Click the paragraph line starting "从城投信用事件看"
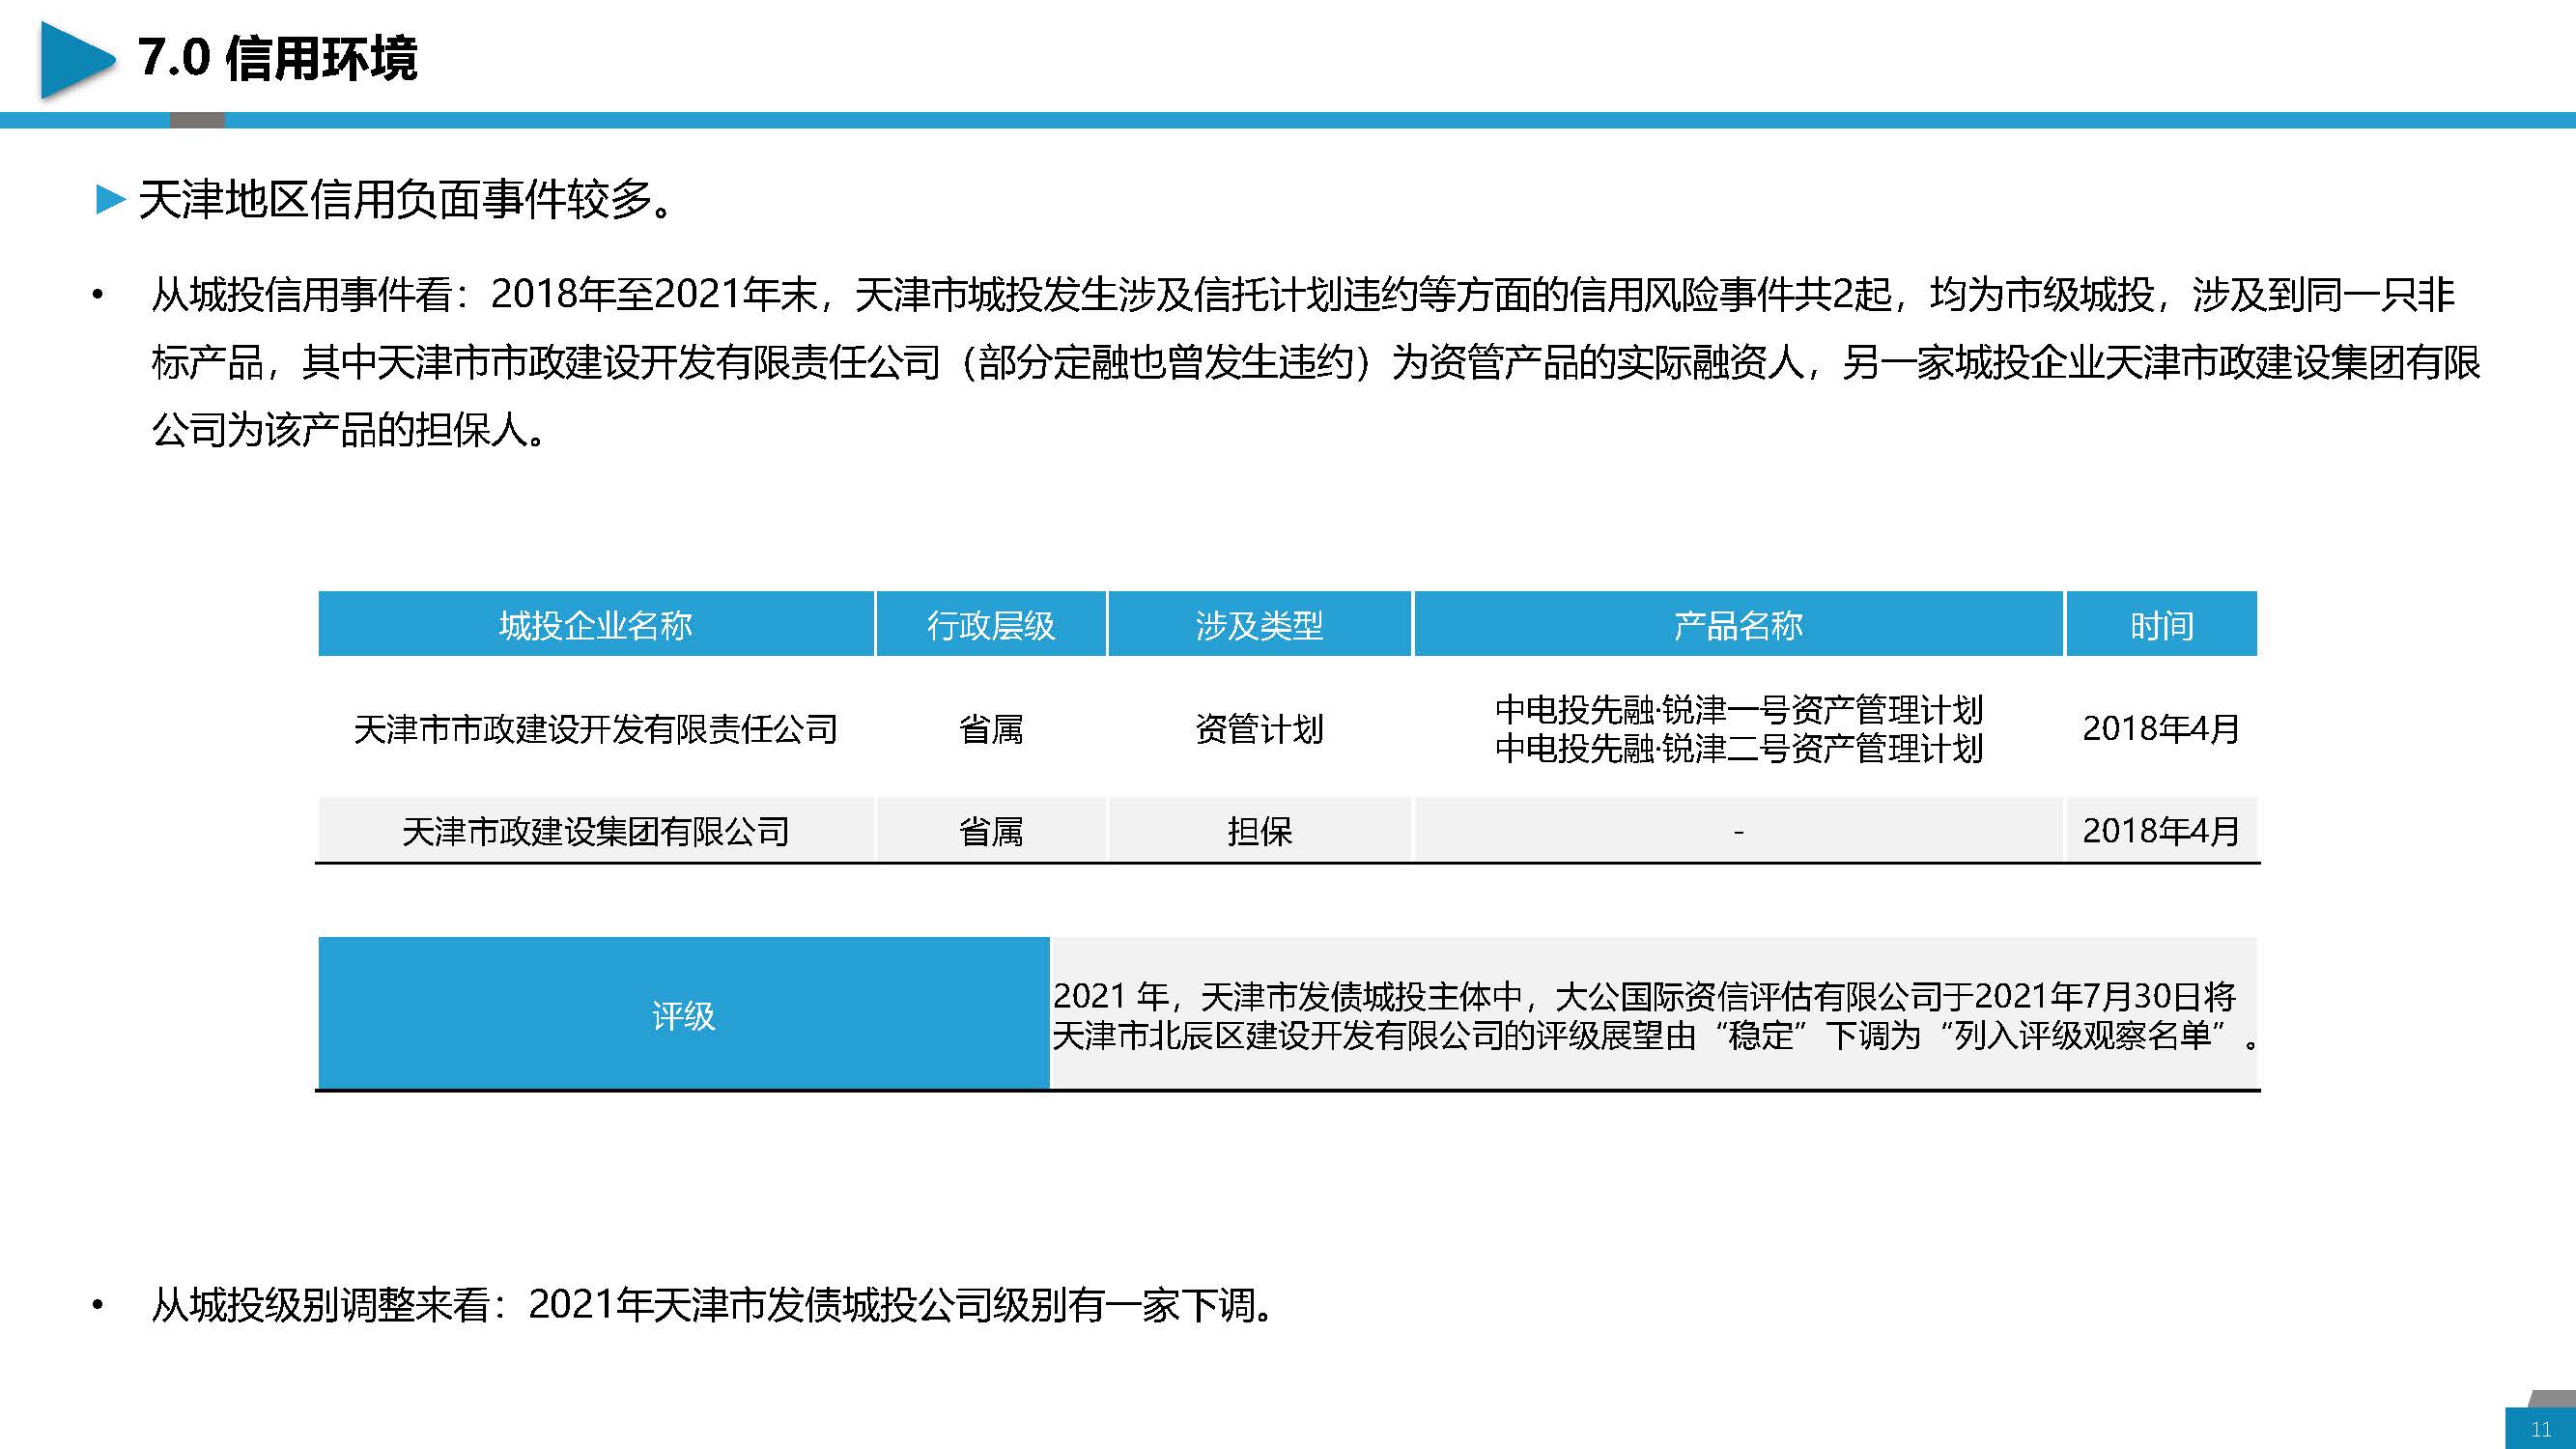The height and width of the screenshot is (1449, 2576). 1303,294
